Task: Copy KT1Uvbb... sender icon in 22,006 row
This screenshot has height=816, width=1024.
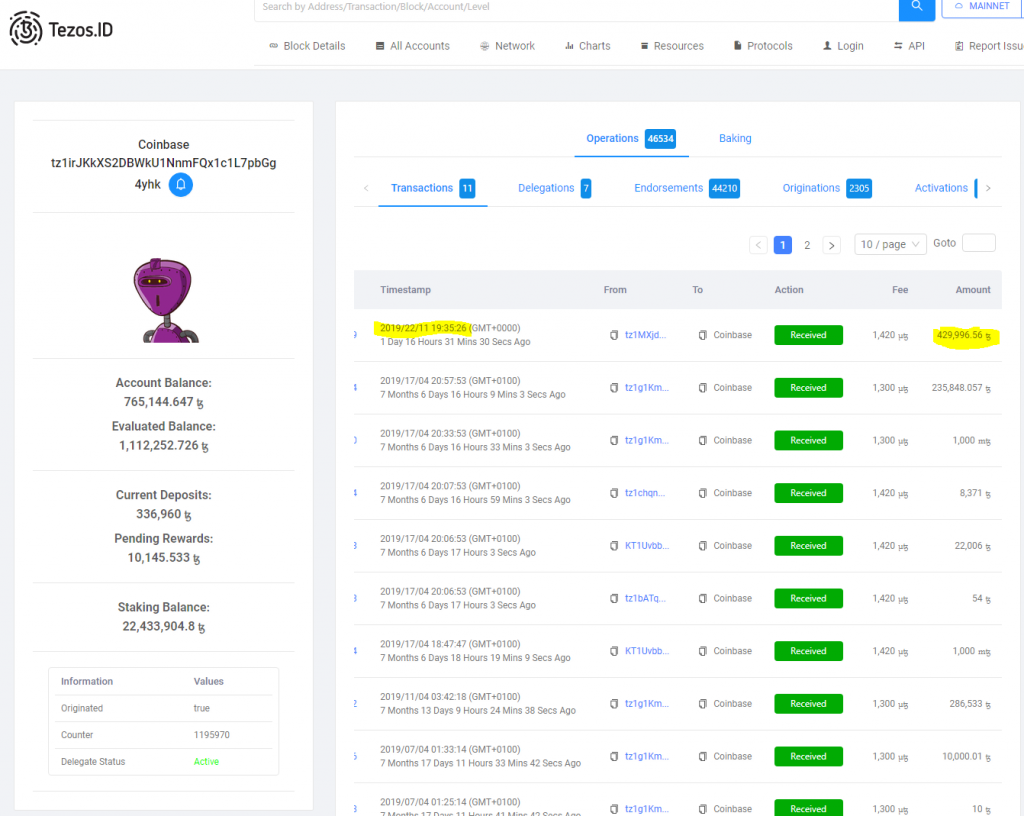Action: coord(614,546)
